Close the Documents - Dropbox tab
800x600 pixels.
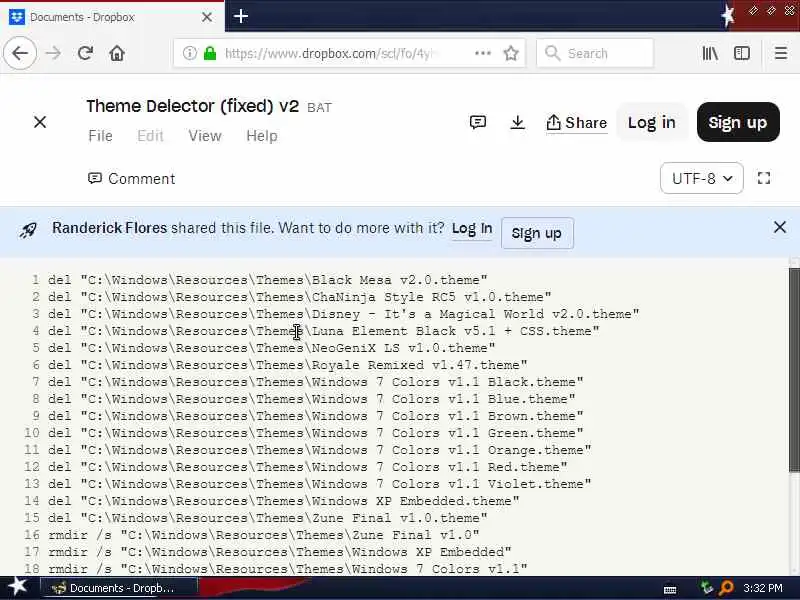(207, 17)
